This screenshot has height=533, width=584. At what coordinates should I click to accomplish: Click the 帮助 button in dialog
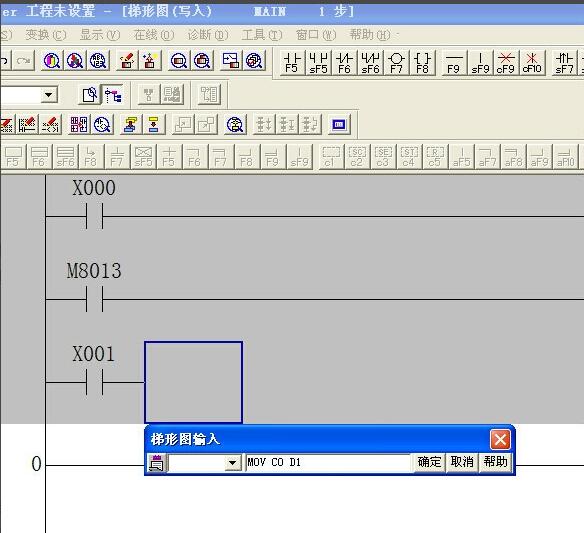click(x=495, y=462)
